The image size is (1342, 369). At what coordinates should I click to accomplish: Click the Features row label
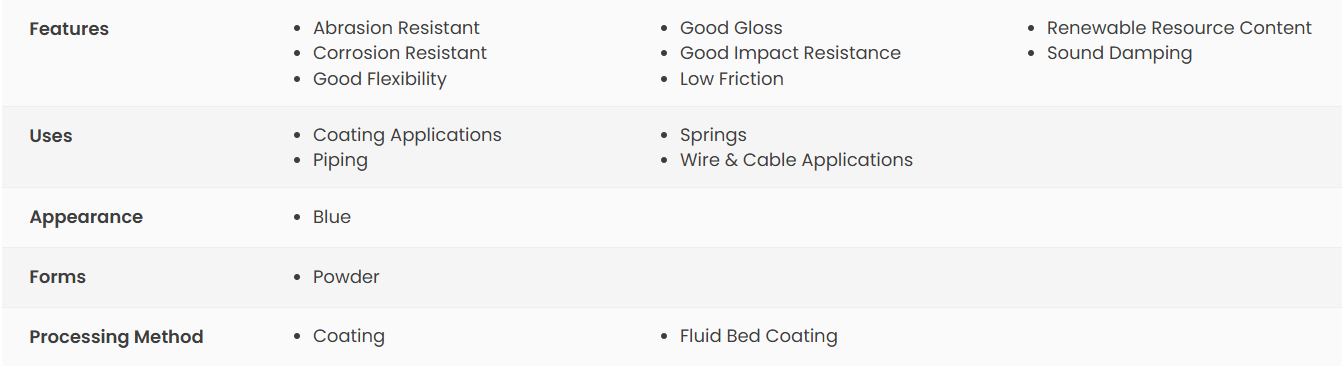[x=69, y=29]
